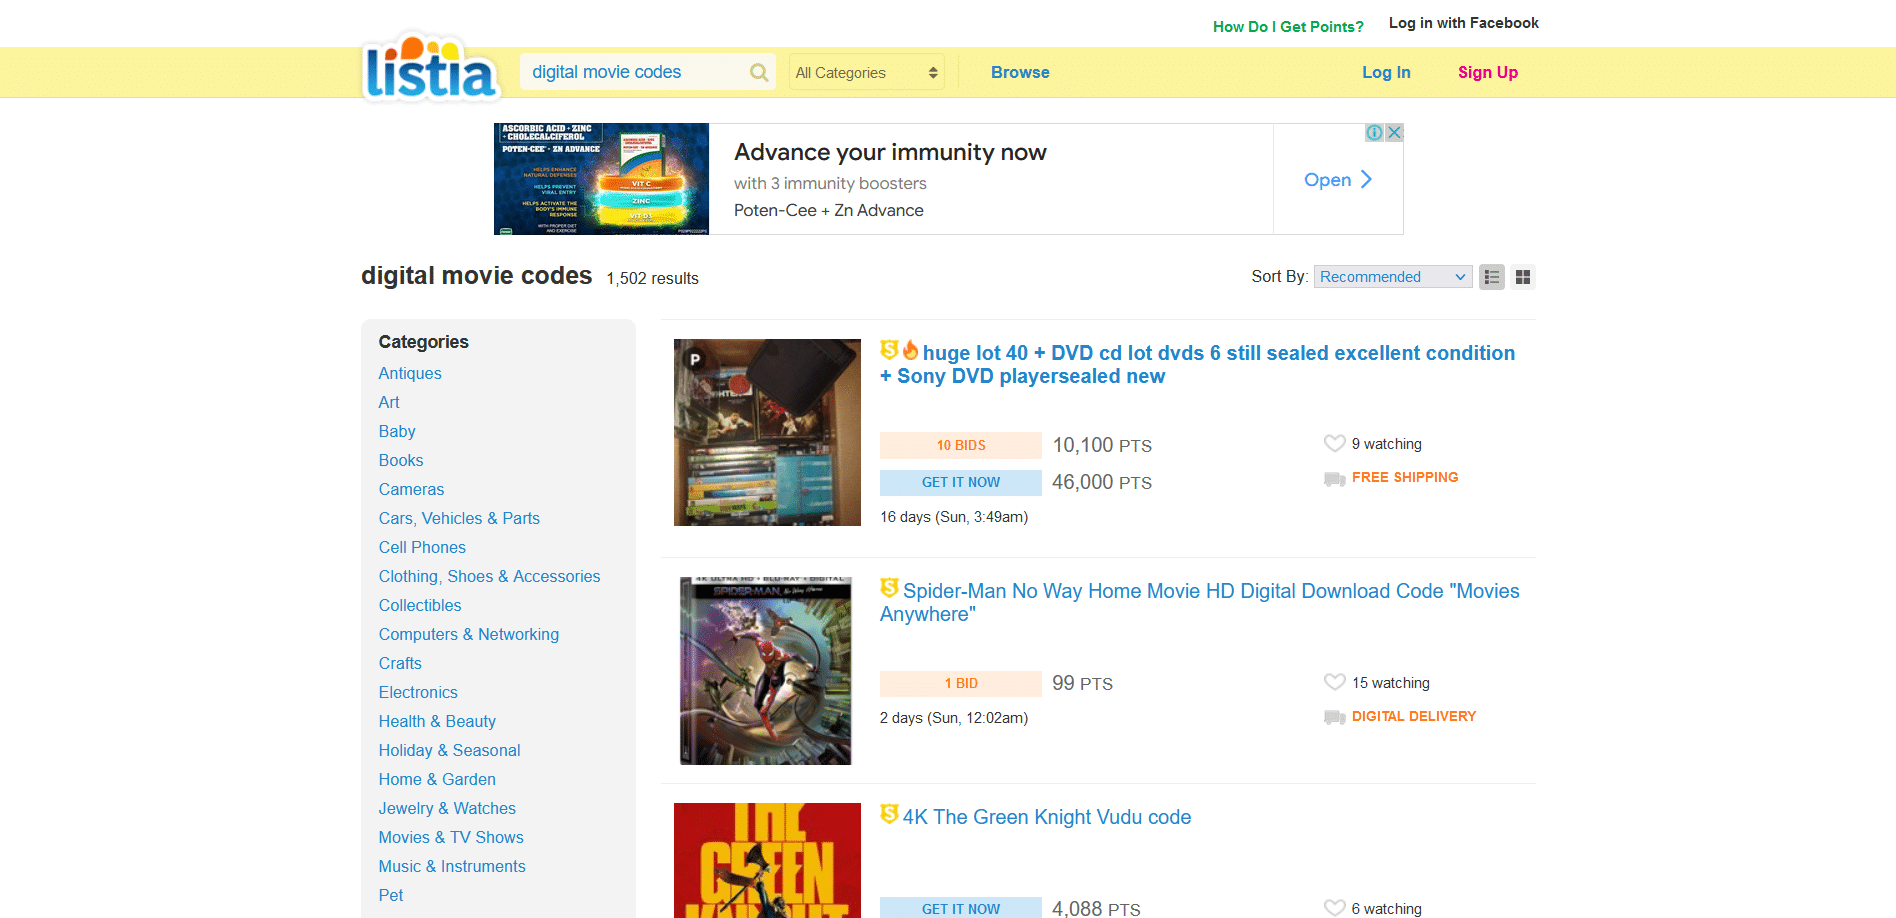Viewport: 1896px width, 918px height.
Task: Click verified badge on Spider-Man listing
Action: [x=889, y=588]
